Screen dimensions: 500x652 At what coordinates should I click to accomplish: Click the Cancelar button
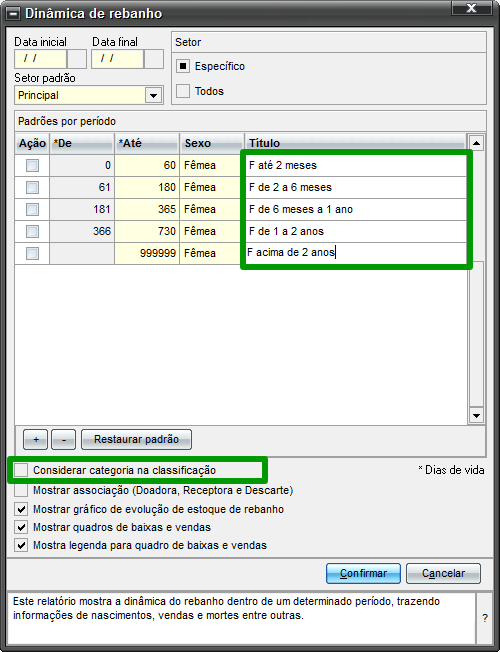pos(443,573)
